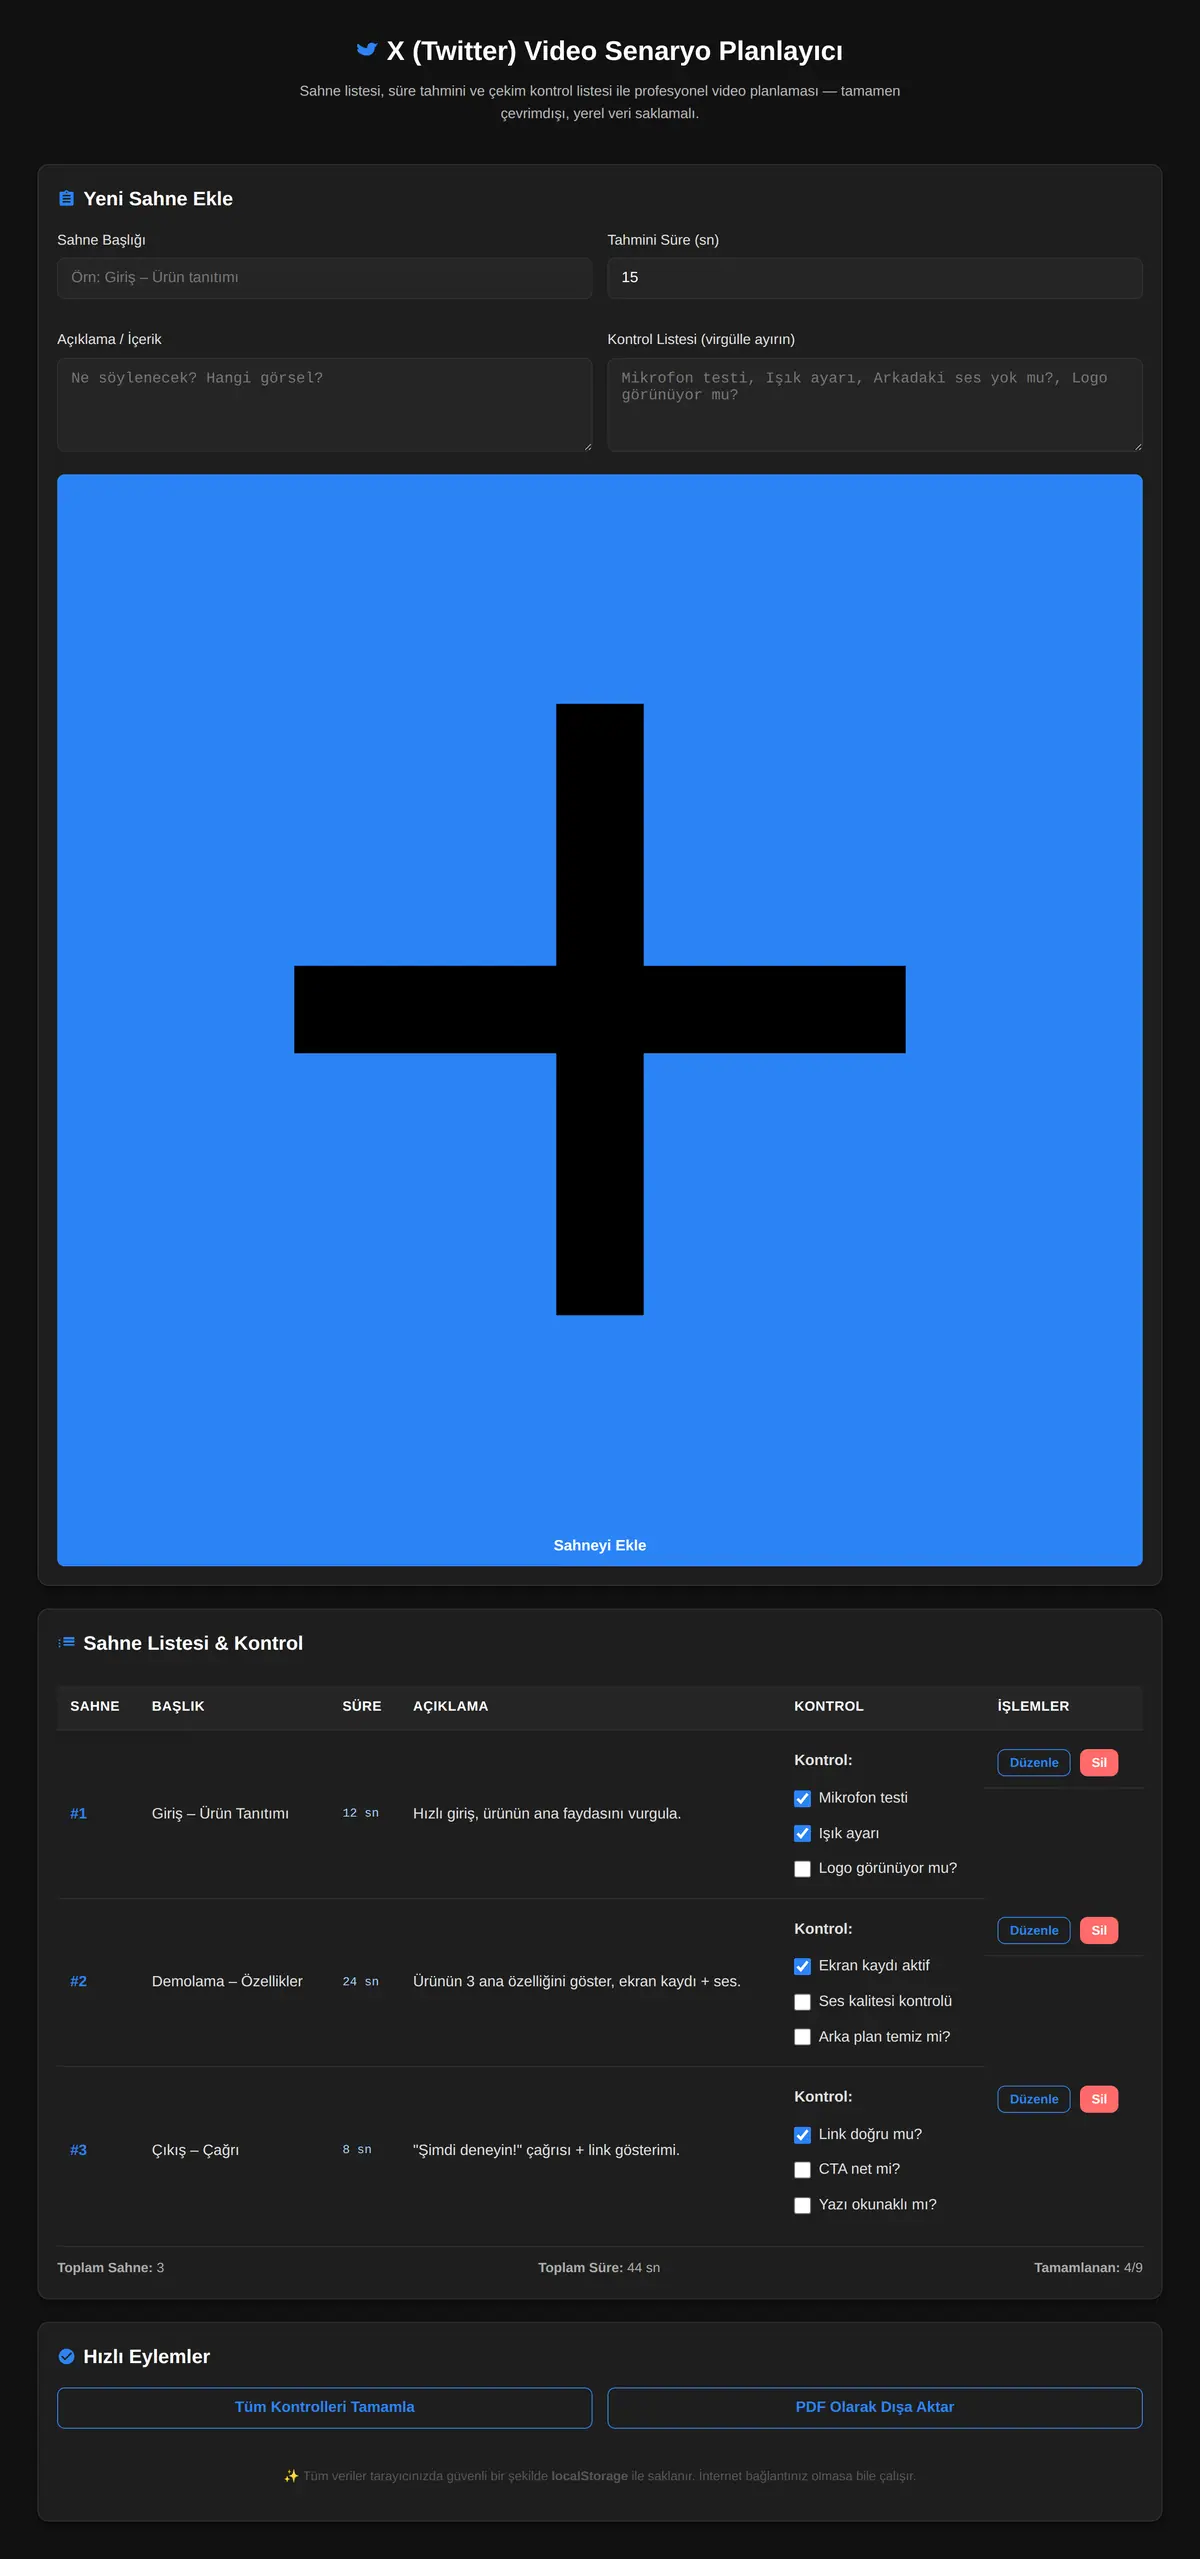
Task: Delete scene #1 using its Sil button
Action: coord(1099,1762)
